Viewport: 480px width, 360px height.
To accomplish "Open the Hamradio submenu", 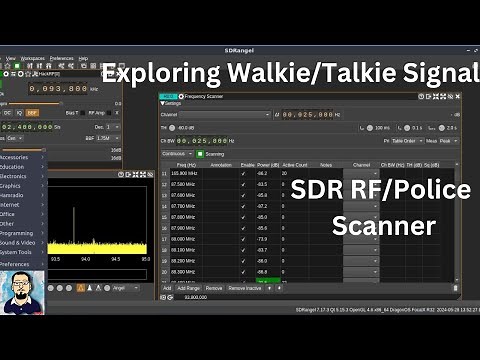I will point(22,195).
